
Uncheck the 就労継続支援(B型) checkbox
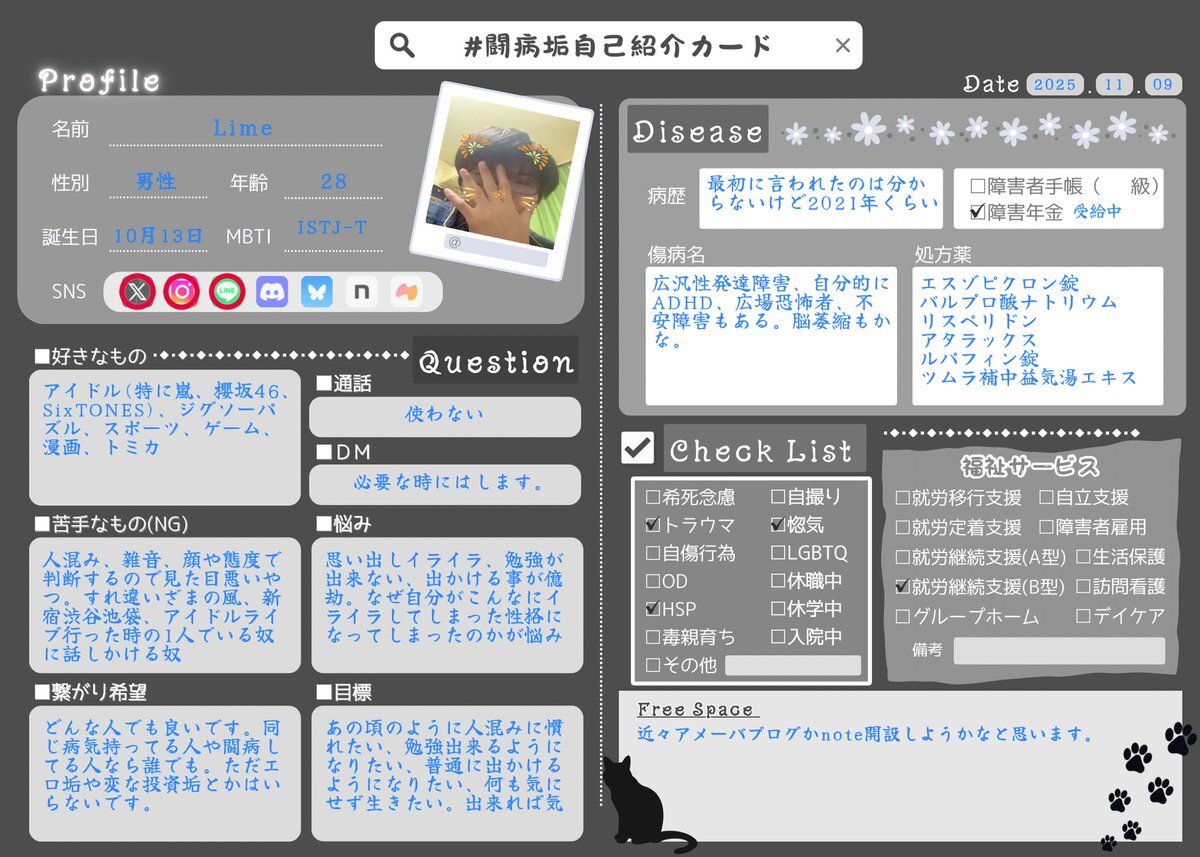coord(902,587)
